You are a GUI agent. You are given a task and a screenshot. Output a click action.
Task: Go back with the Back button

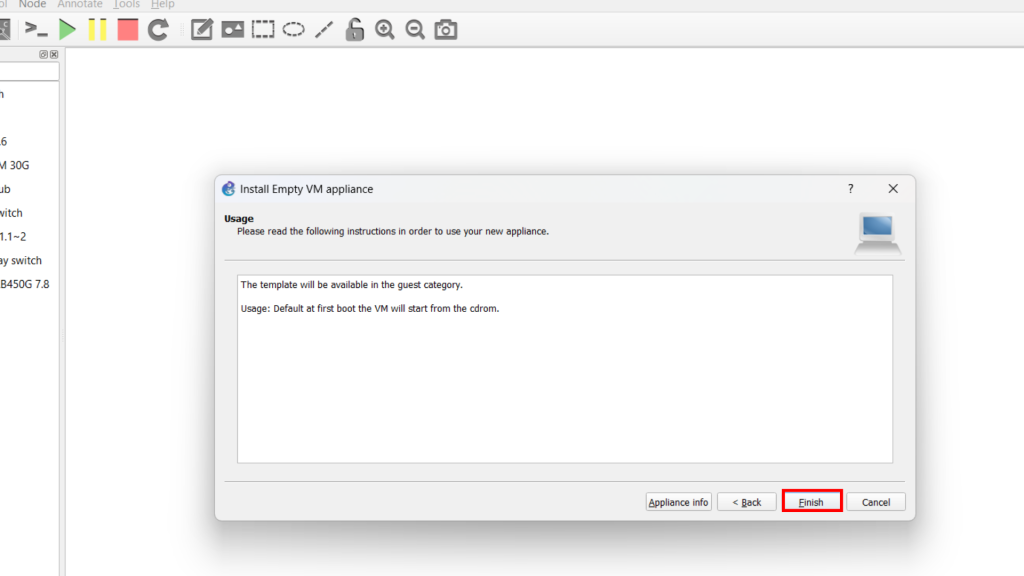746,502
